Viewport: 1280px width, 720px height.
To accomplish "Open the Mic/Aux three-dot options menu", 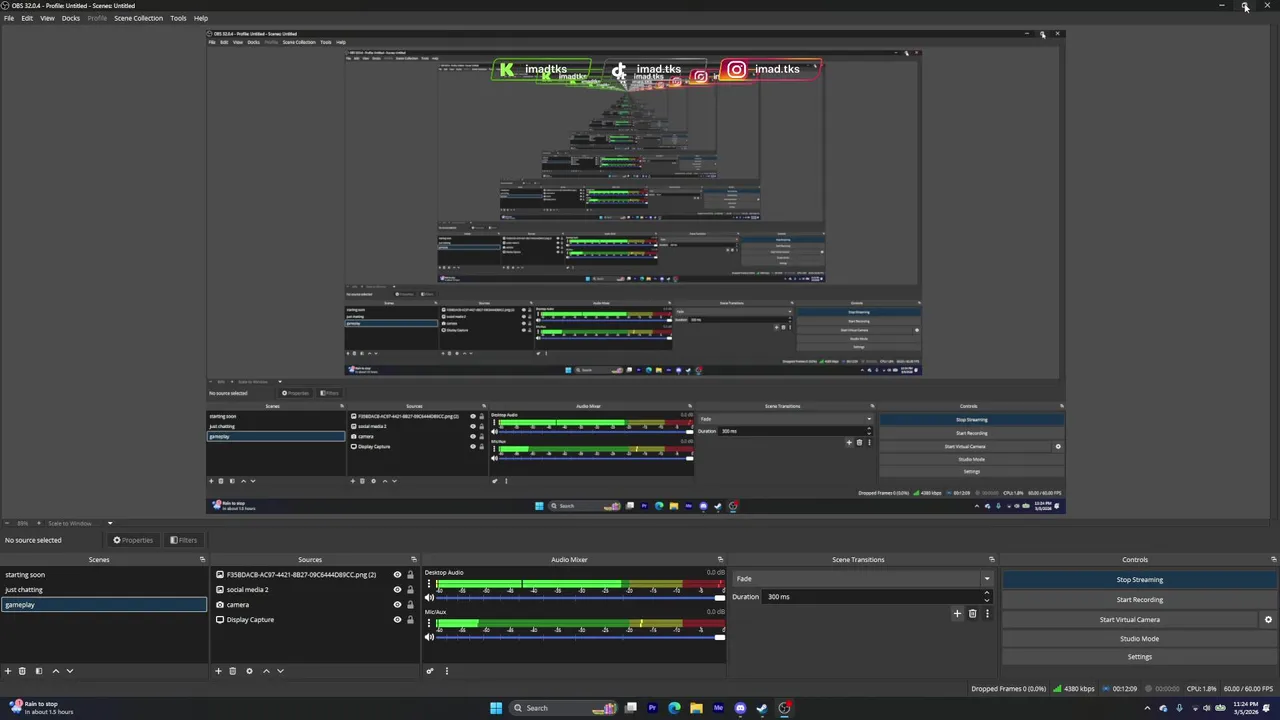I will [x=428, y=623].
